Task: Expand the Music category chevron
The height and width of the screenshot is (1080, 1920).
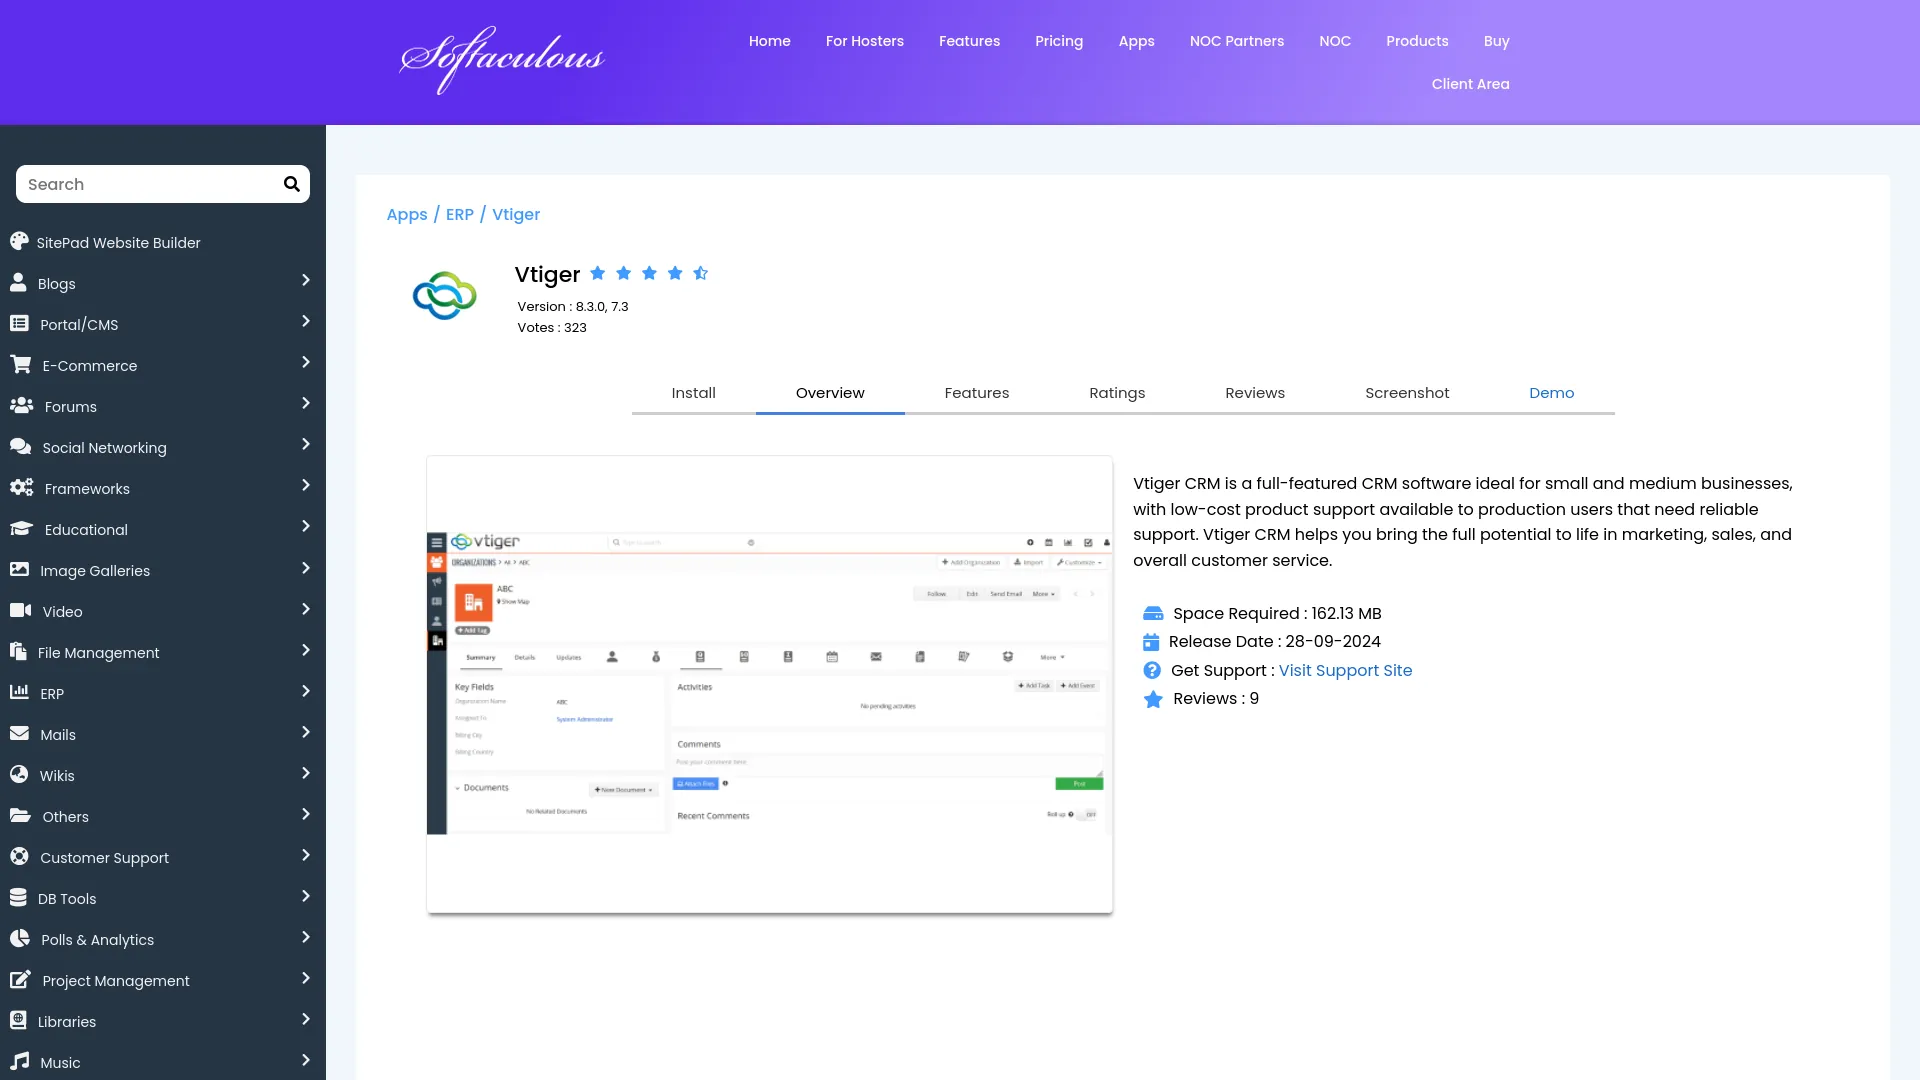Action: [306, 1061]
